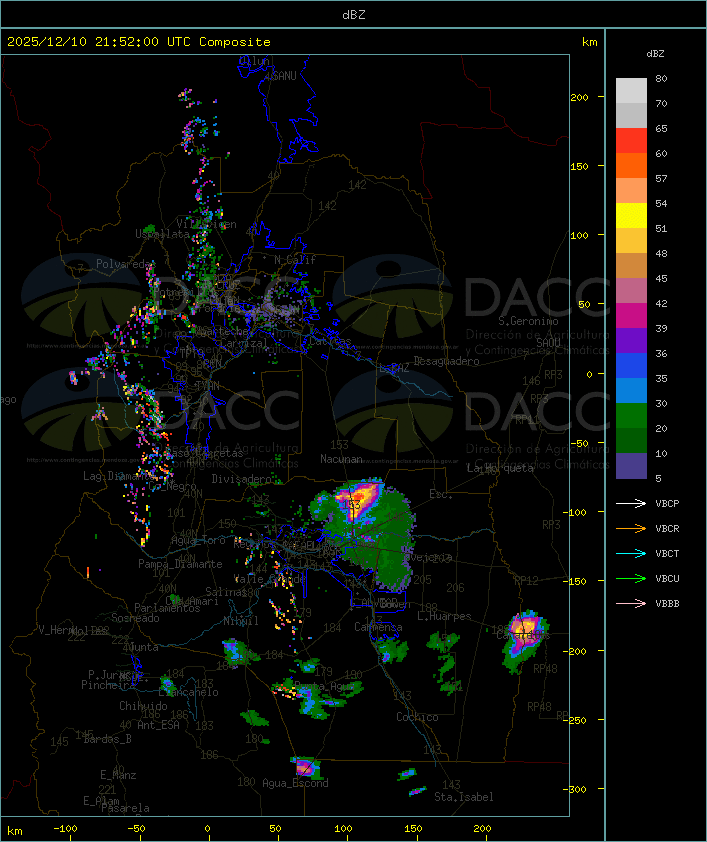This screenshot has width=707, height=842.
Task: Click the 'dBZ' label above color scale
Action: 655,54
